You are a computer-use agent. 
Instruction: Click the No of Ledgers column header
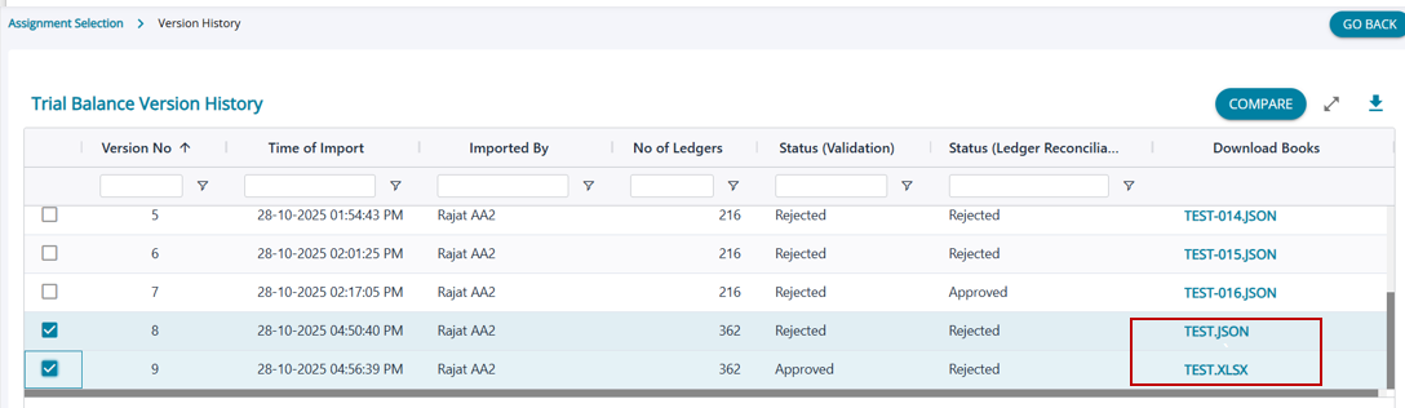[x=677, y=148]
